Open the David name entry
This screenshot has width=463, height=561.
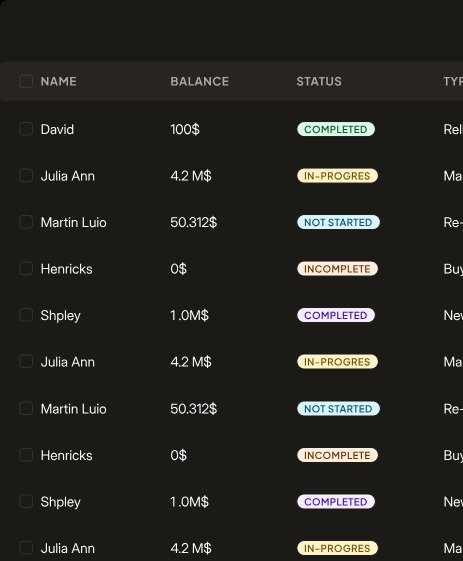coord(57,129)
